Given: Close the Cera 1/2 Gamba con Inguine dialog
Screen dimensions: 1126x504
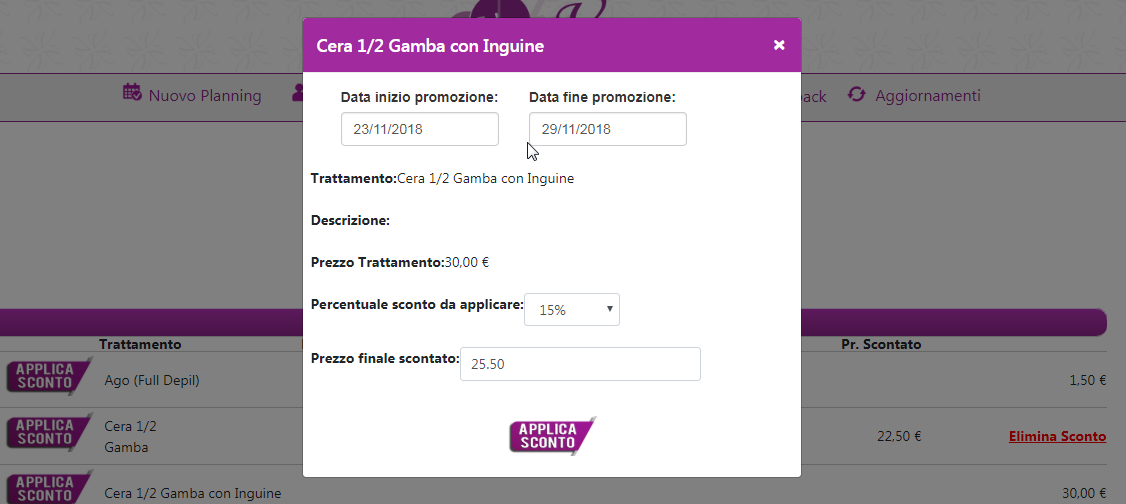Looking at the screenshot, I should click(779, 45).
